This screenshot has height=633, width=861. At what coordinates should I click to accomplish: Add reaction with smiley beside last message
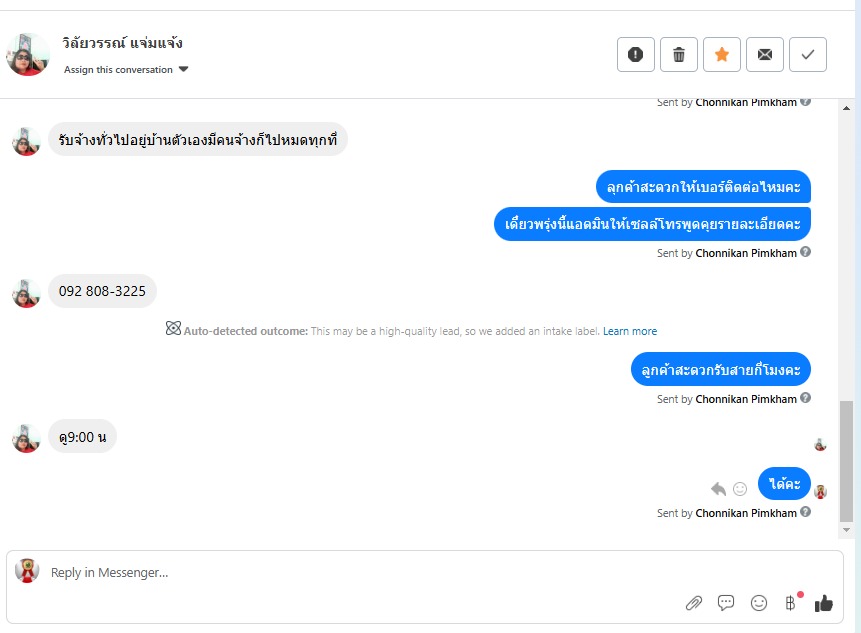[x=740, y=489]
